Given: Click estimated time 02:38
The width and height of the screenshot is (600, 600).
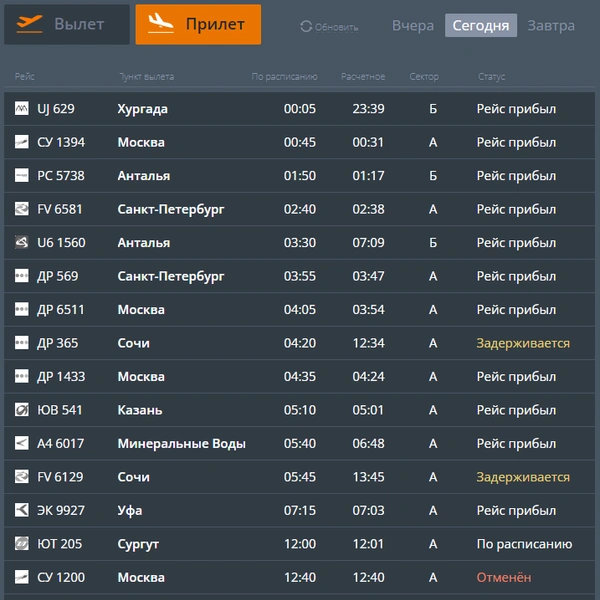Looking at the screenshot, I should pos(368,209).
